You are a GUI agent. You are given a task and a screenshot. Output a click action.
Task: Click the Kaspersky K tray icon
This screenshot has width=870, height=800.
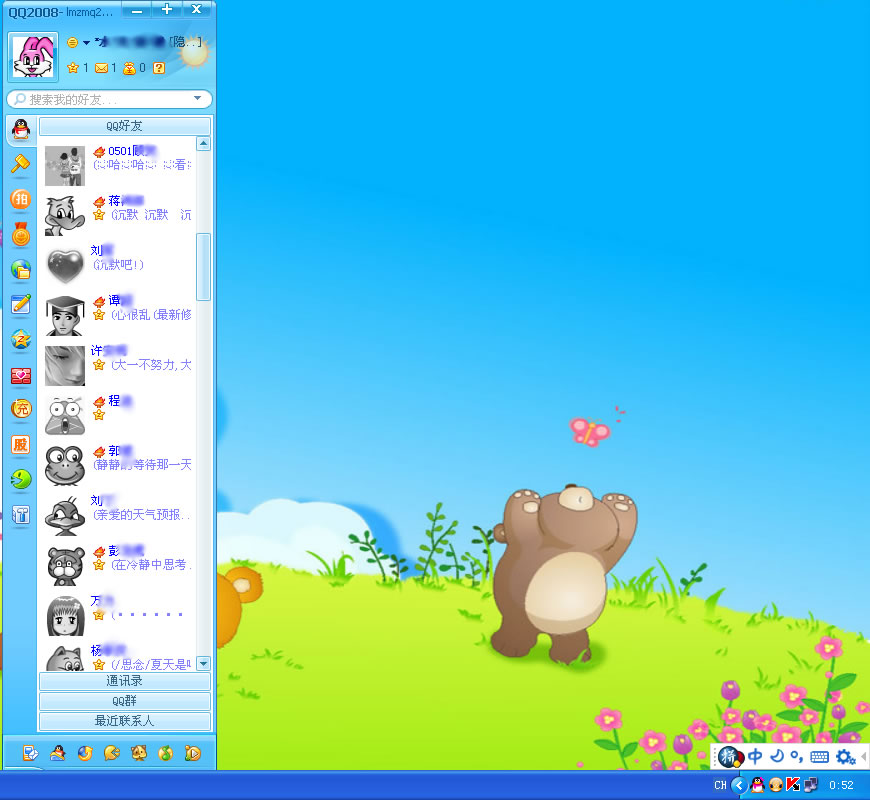[793, 785]
